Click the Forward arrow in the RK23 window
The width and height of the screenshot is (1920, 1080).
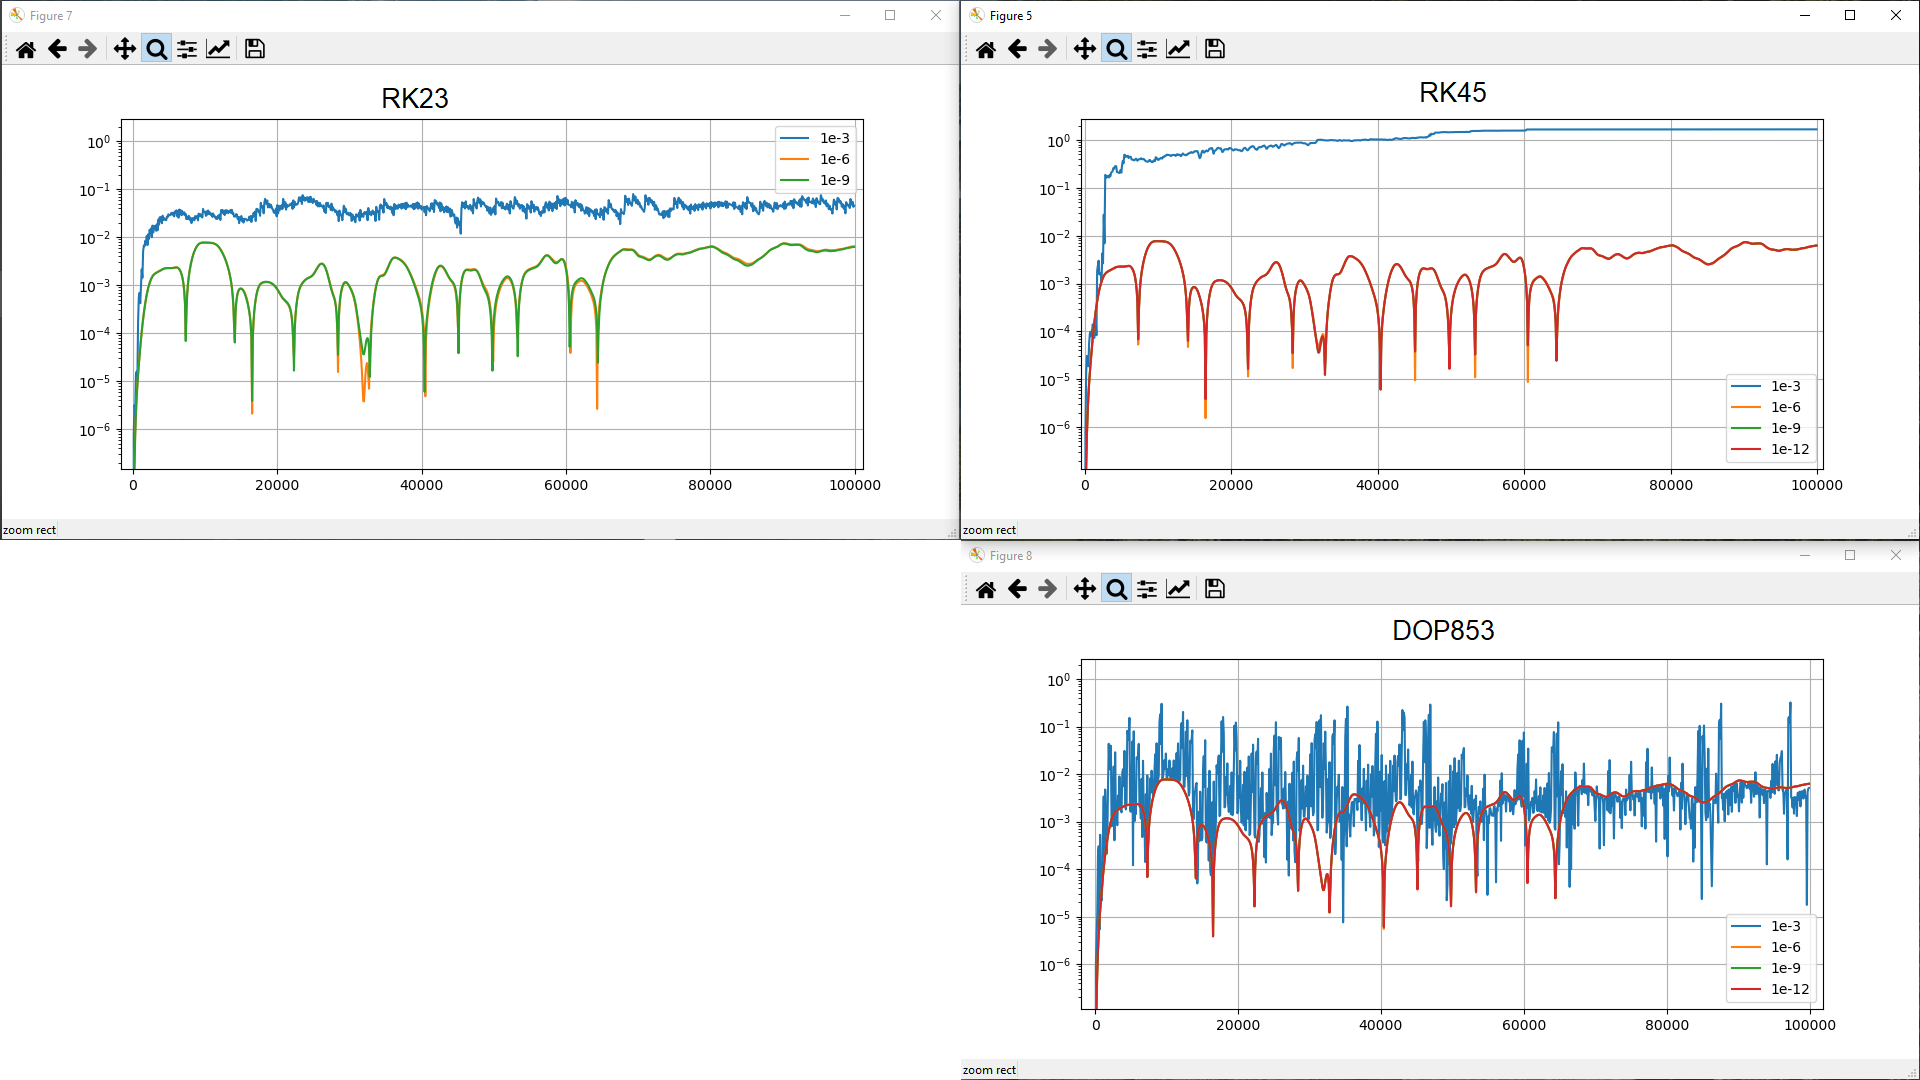coord(87,48)
